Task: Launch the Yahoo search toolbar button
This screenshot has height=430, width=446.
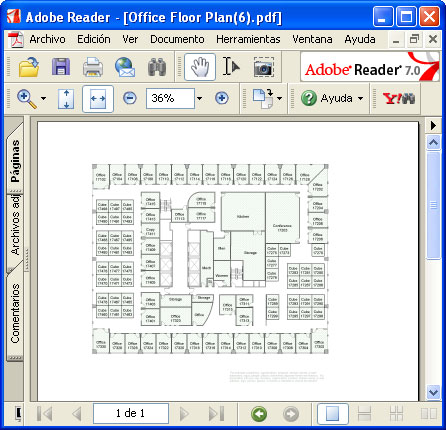Action: 399,98
